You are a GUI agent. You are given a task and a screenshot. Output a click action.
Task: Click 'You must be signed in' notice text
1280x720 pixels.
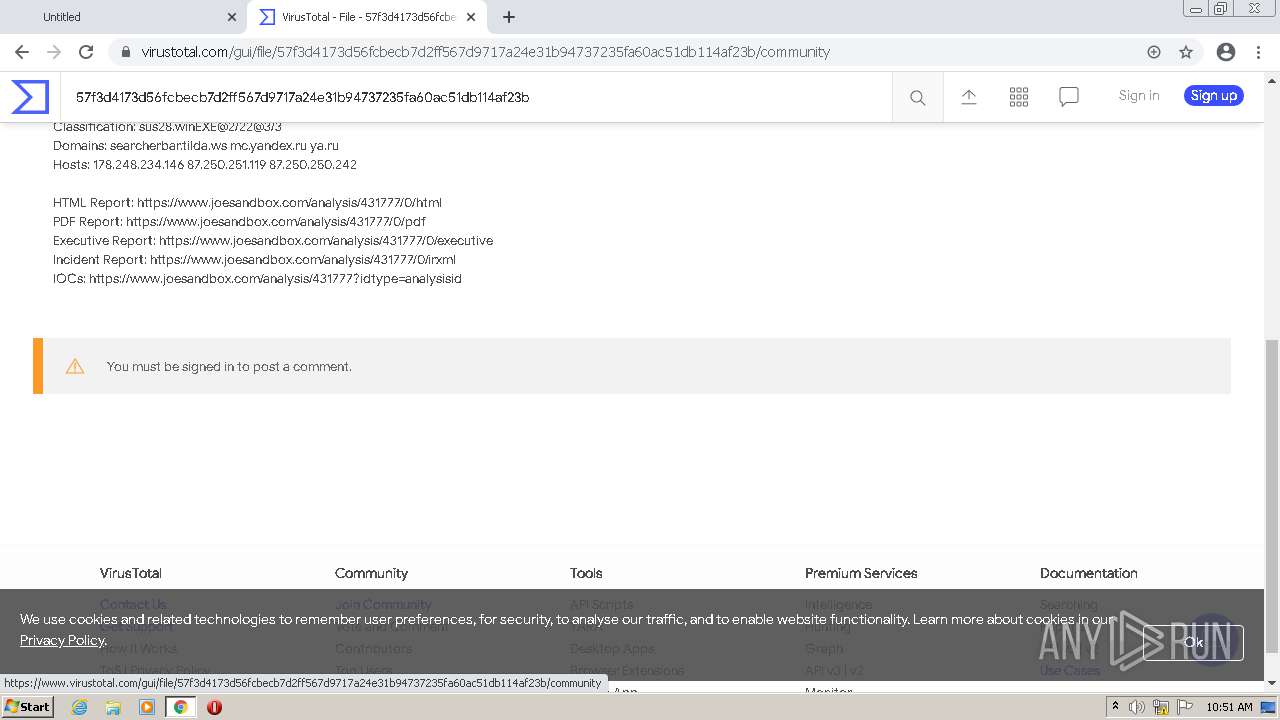(229, 366)
